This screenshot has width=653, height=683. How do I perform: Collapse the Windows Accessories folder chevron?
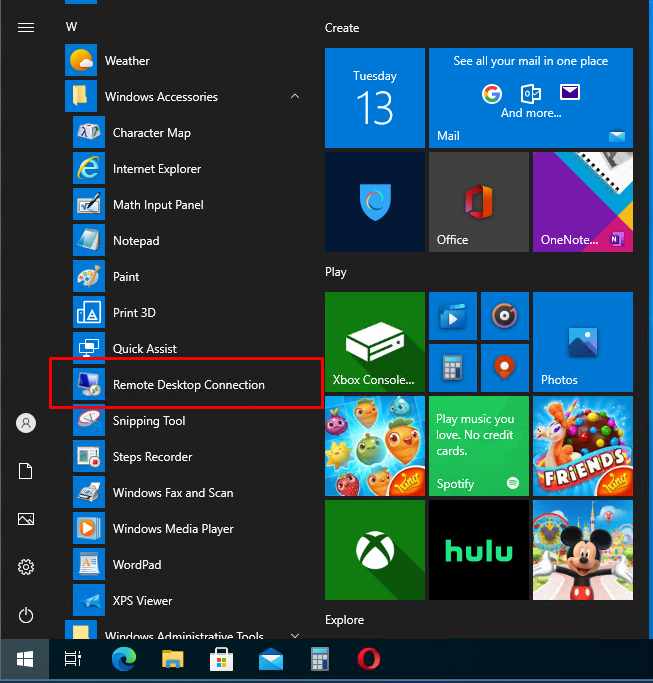pyautogui.click(x=295, y=96)
